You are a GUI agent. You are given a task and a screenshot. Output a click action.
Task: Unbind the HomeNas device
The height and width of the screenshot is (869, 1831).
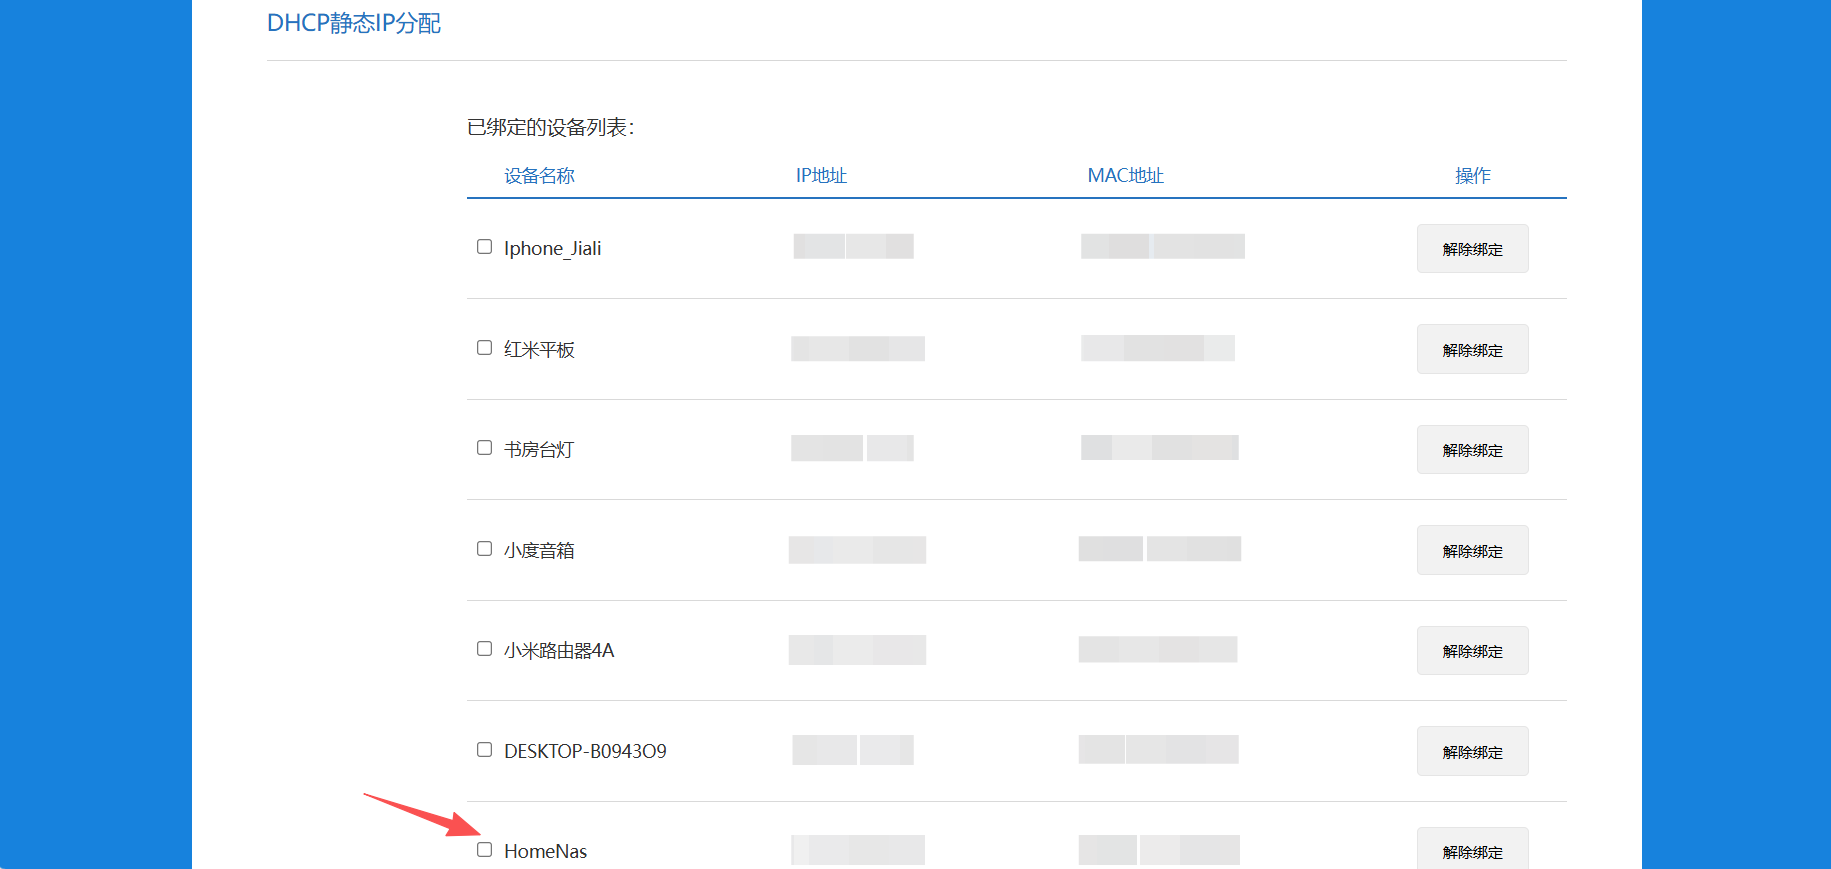(x=1472, y=849)
